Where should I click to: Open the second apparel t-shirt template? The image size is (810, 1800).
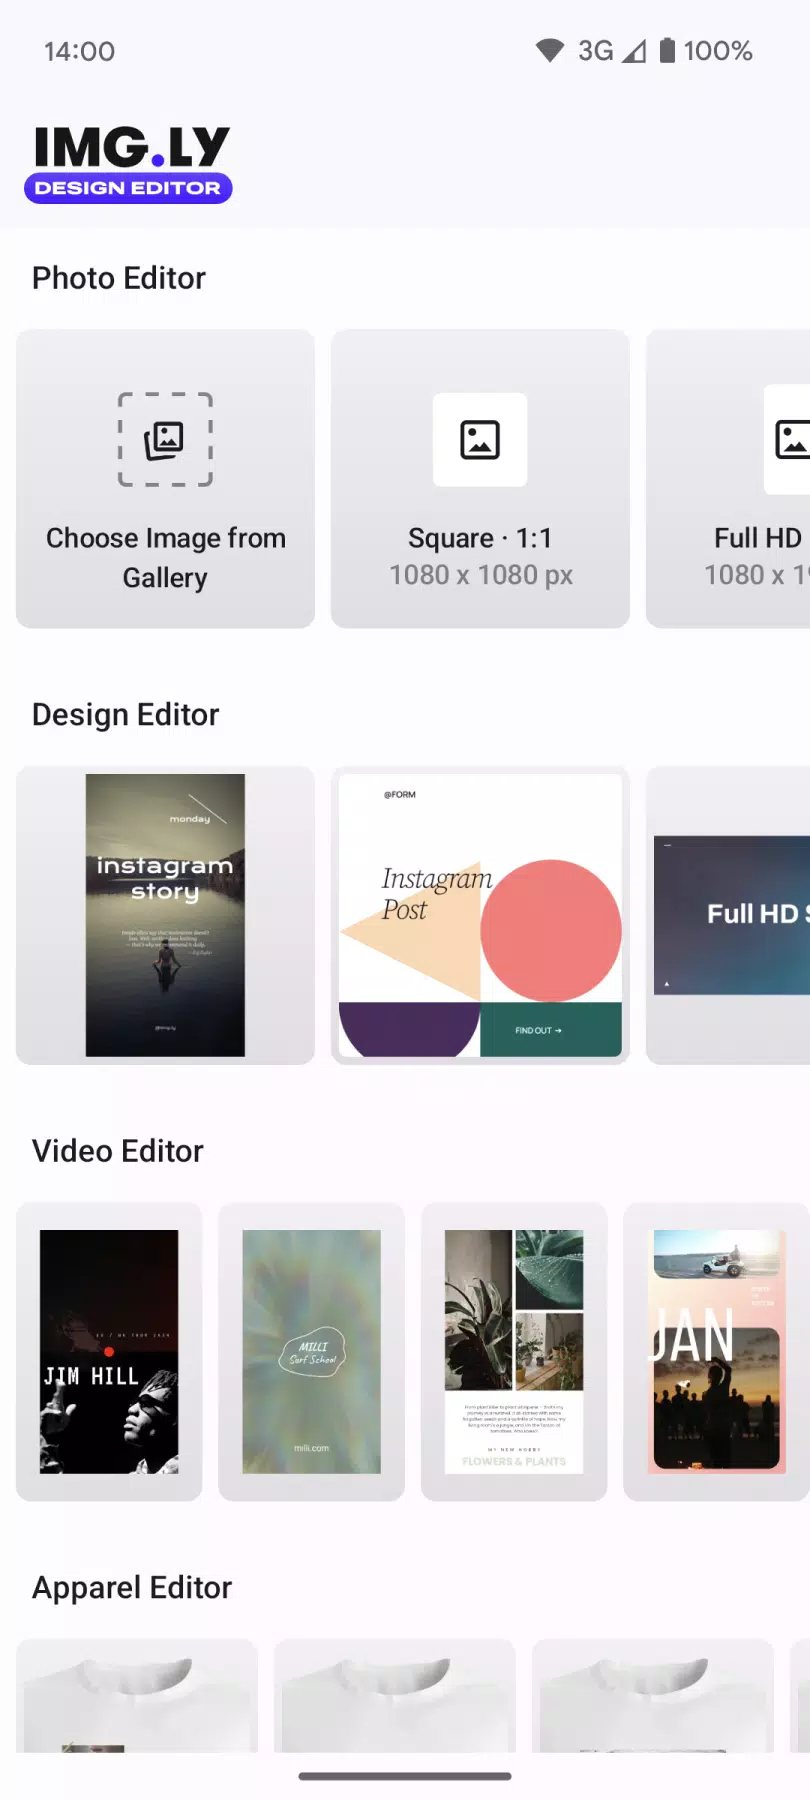pyautogui.click(x=395, y=1695)
